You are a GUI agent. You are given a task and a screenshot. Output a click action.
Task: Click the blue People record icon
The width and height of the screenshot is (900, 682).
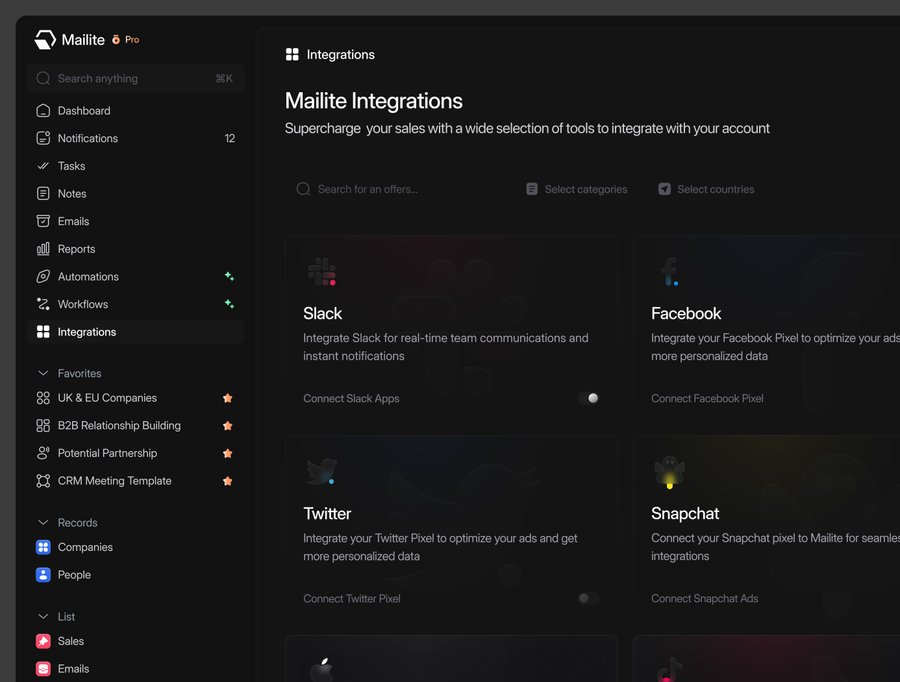click(x=43, y=575)
